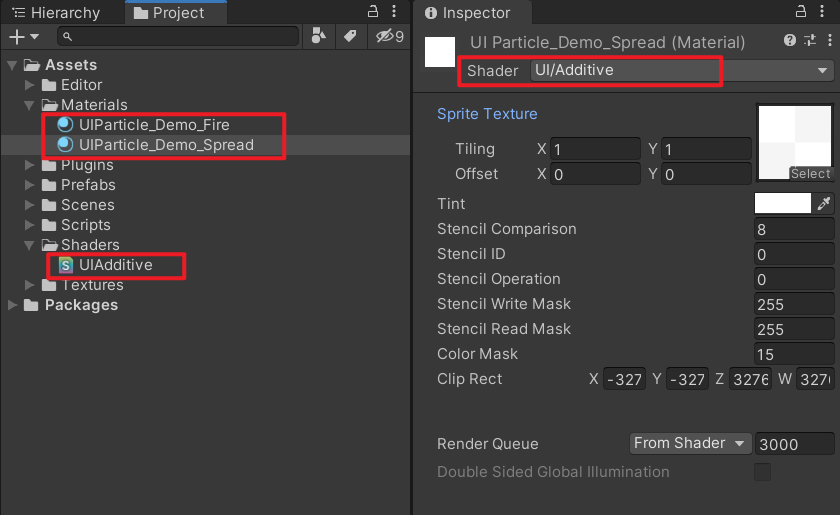Open Search by Label tag icon
This screenshot has height=515, width=840.
point(350,36)
